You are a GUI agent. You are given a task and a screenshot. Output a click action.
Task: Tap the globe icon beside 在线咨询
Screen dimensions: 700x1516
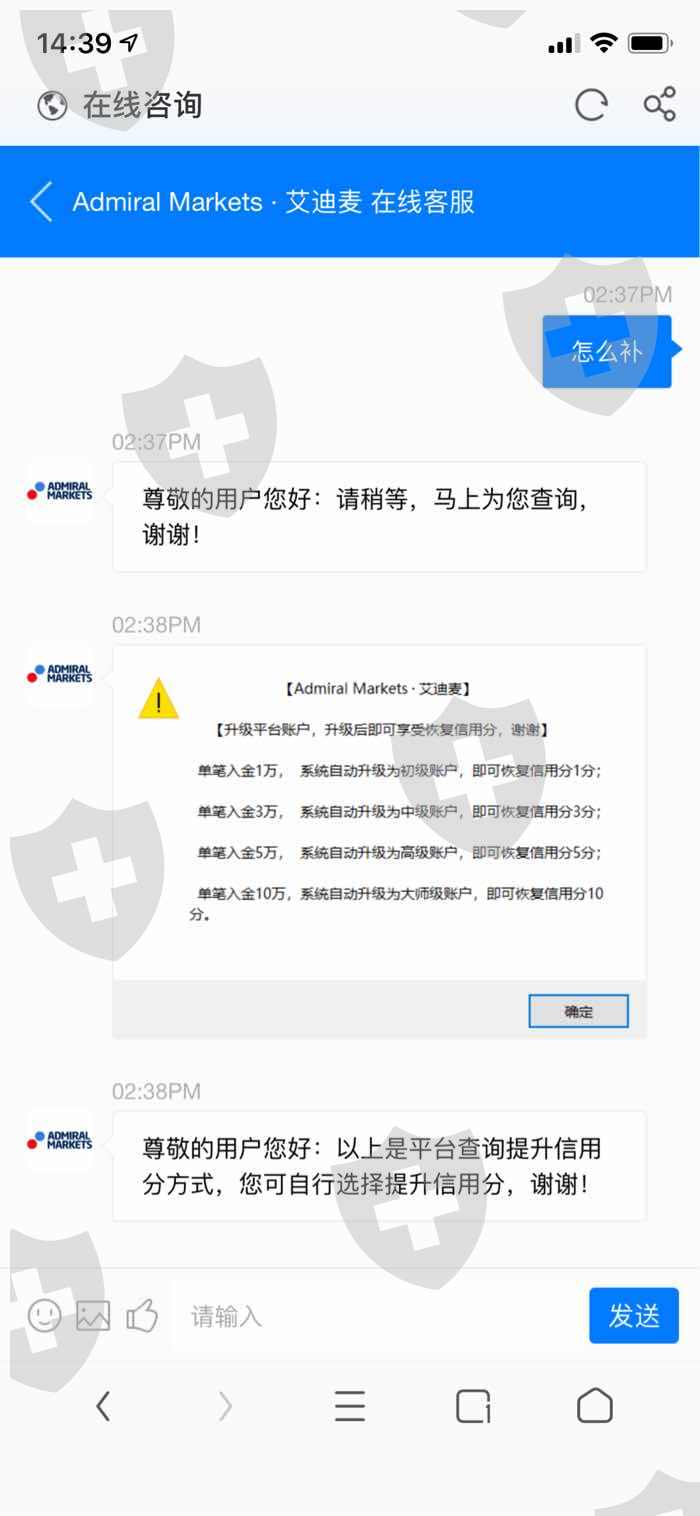click(52, 105)
